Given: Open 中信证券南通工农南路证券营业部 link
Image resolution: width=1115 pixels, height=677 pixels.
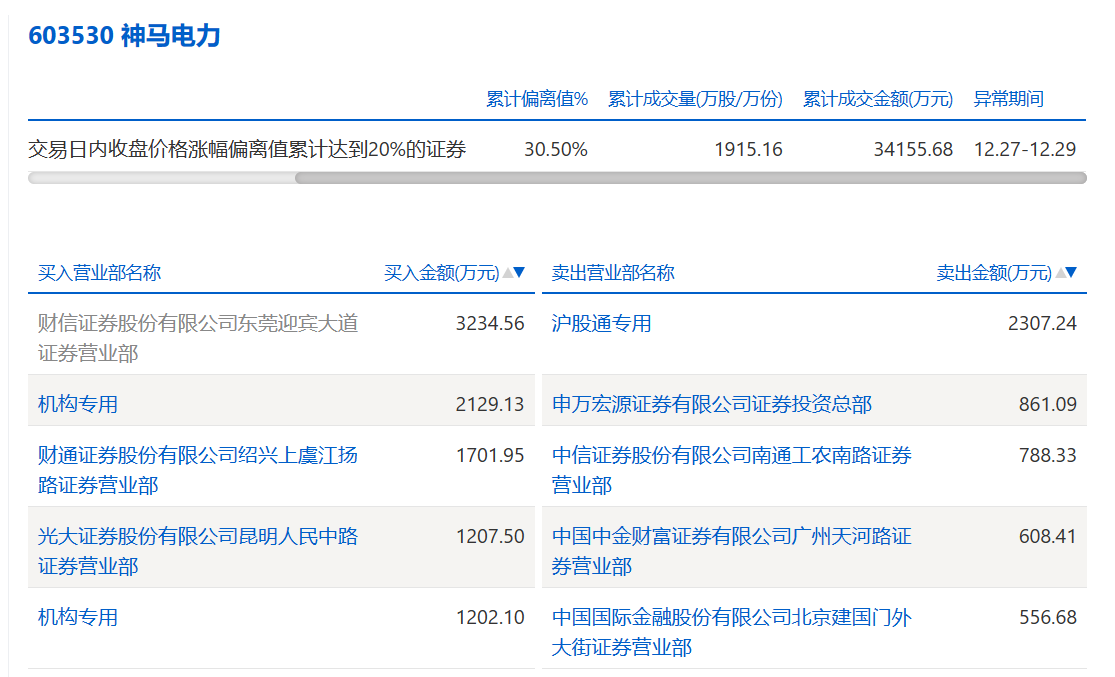Looking at the screenshot, I should (732, 470).
